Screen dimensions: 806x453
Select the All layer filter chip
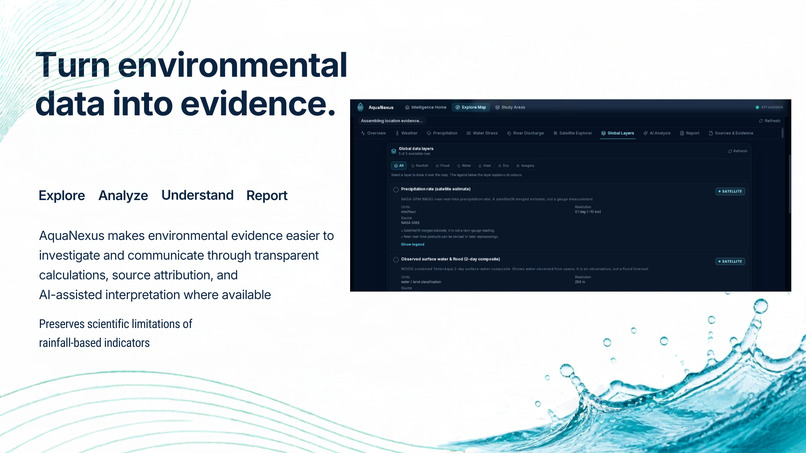pos(399,166)
